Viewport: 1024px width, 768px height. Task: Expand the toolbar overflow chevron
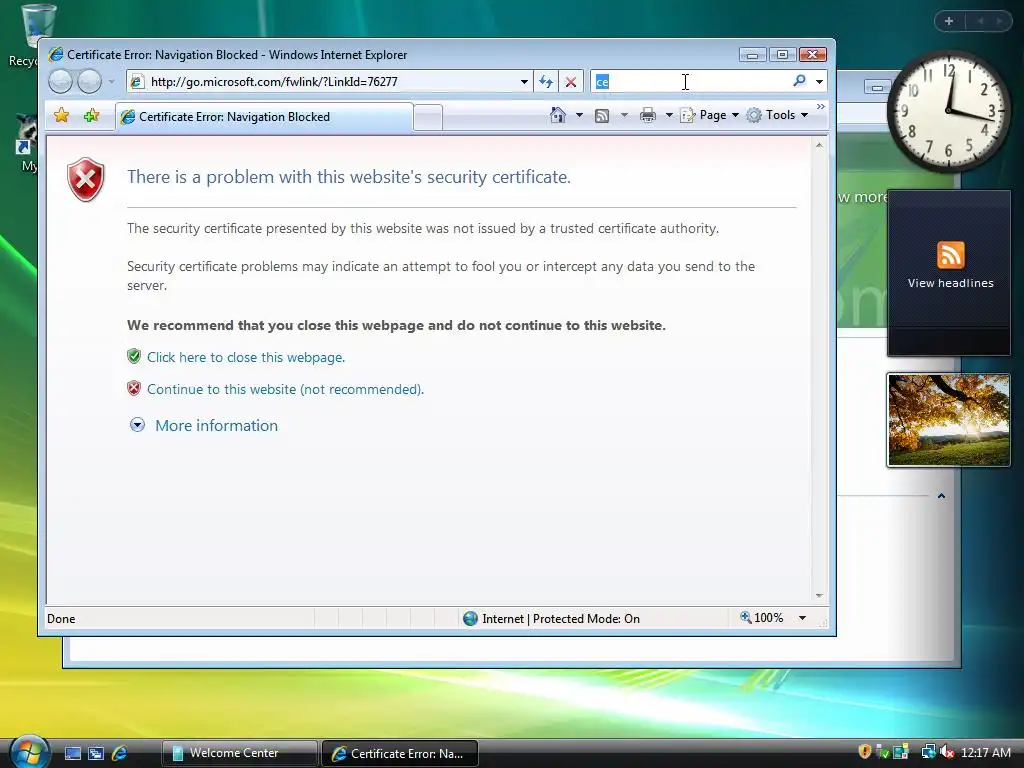(x=821, y=106)
